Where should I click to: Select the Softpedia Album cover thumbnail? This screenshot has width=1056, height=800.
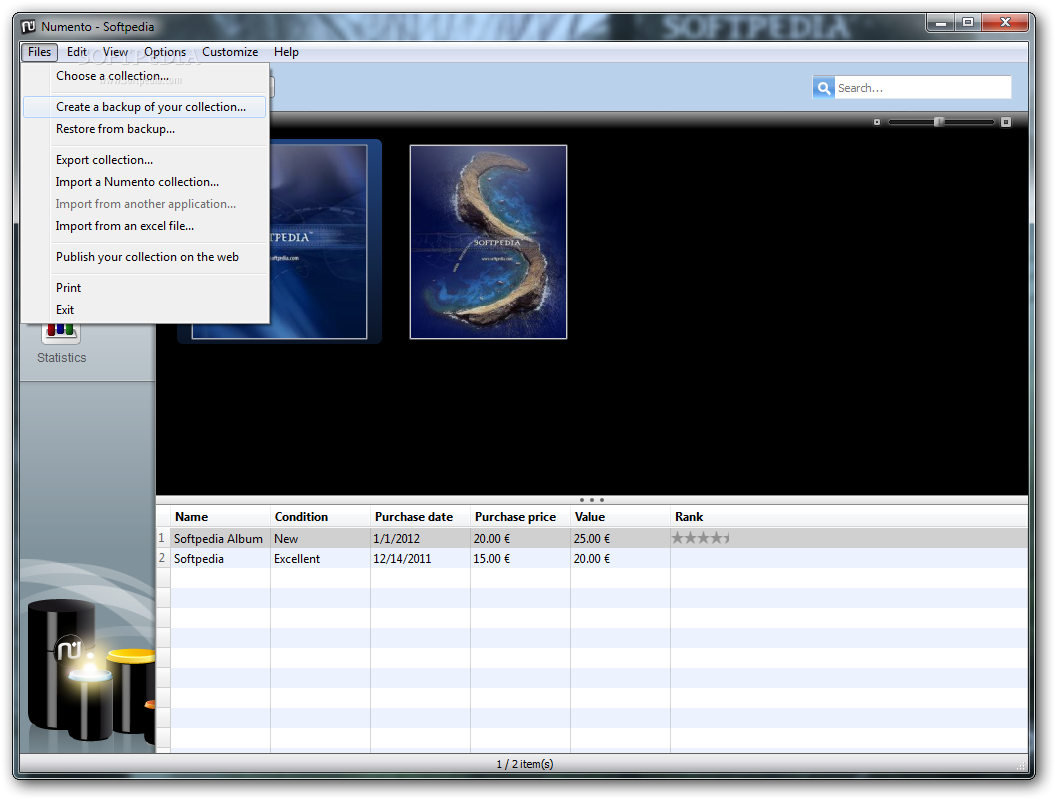[x=319, y=242]
